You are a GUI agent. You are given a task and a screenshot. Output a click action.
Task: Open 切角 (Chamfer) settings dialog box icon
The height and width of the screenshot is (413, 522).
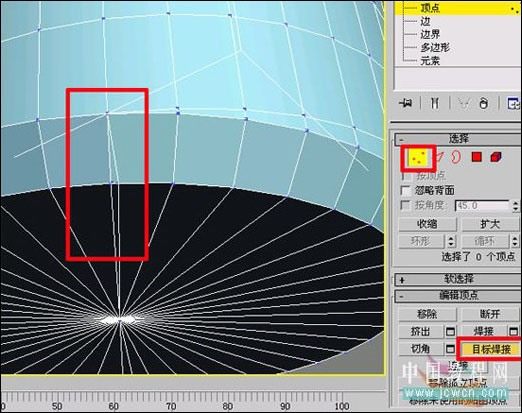tap(450, 349)
